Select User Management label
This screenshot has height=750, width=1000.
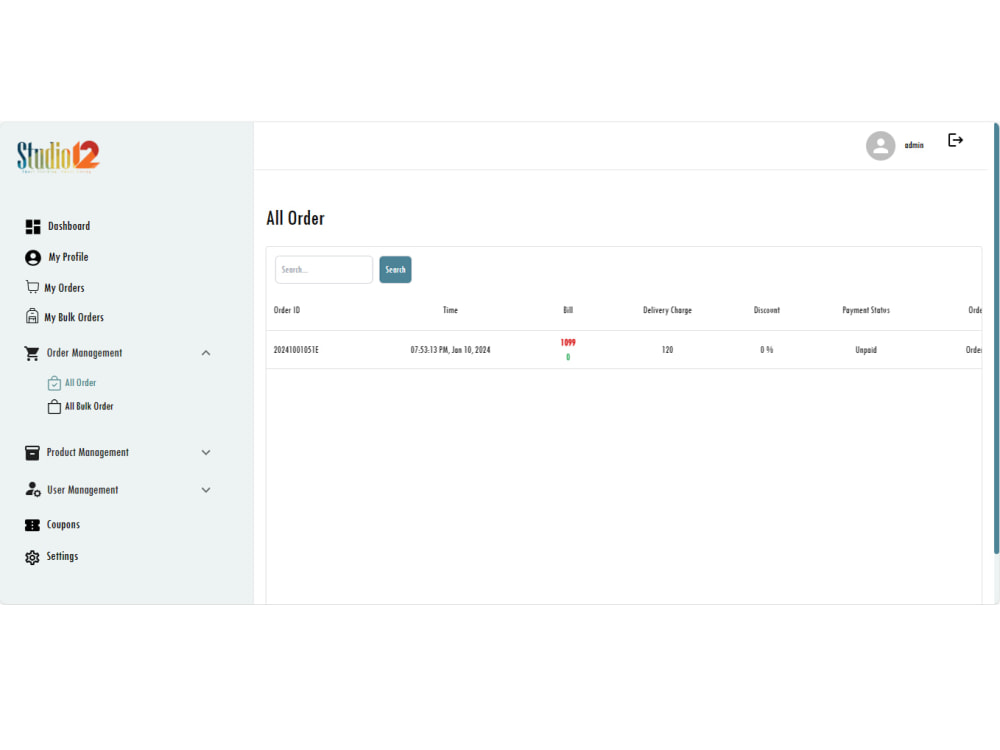coord(82,490)
